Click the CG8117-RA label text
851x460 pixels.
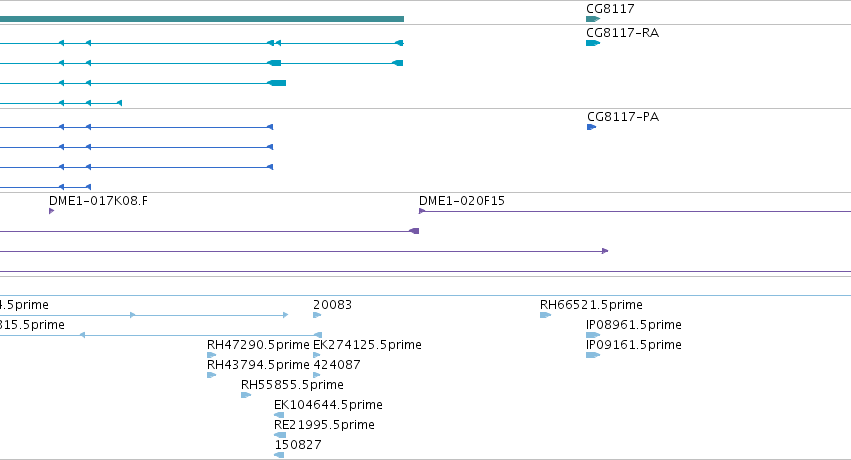[x=623, y=33]
